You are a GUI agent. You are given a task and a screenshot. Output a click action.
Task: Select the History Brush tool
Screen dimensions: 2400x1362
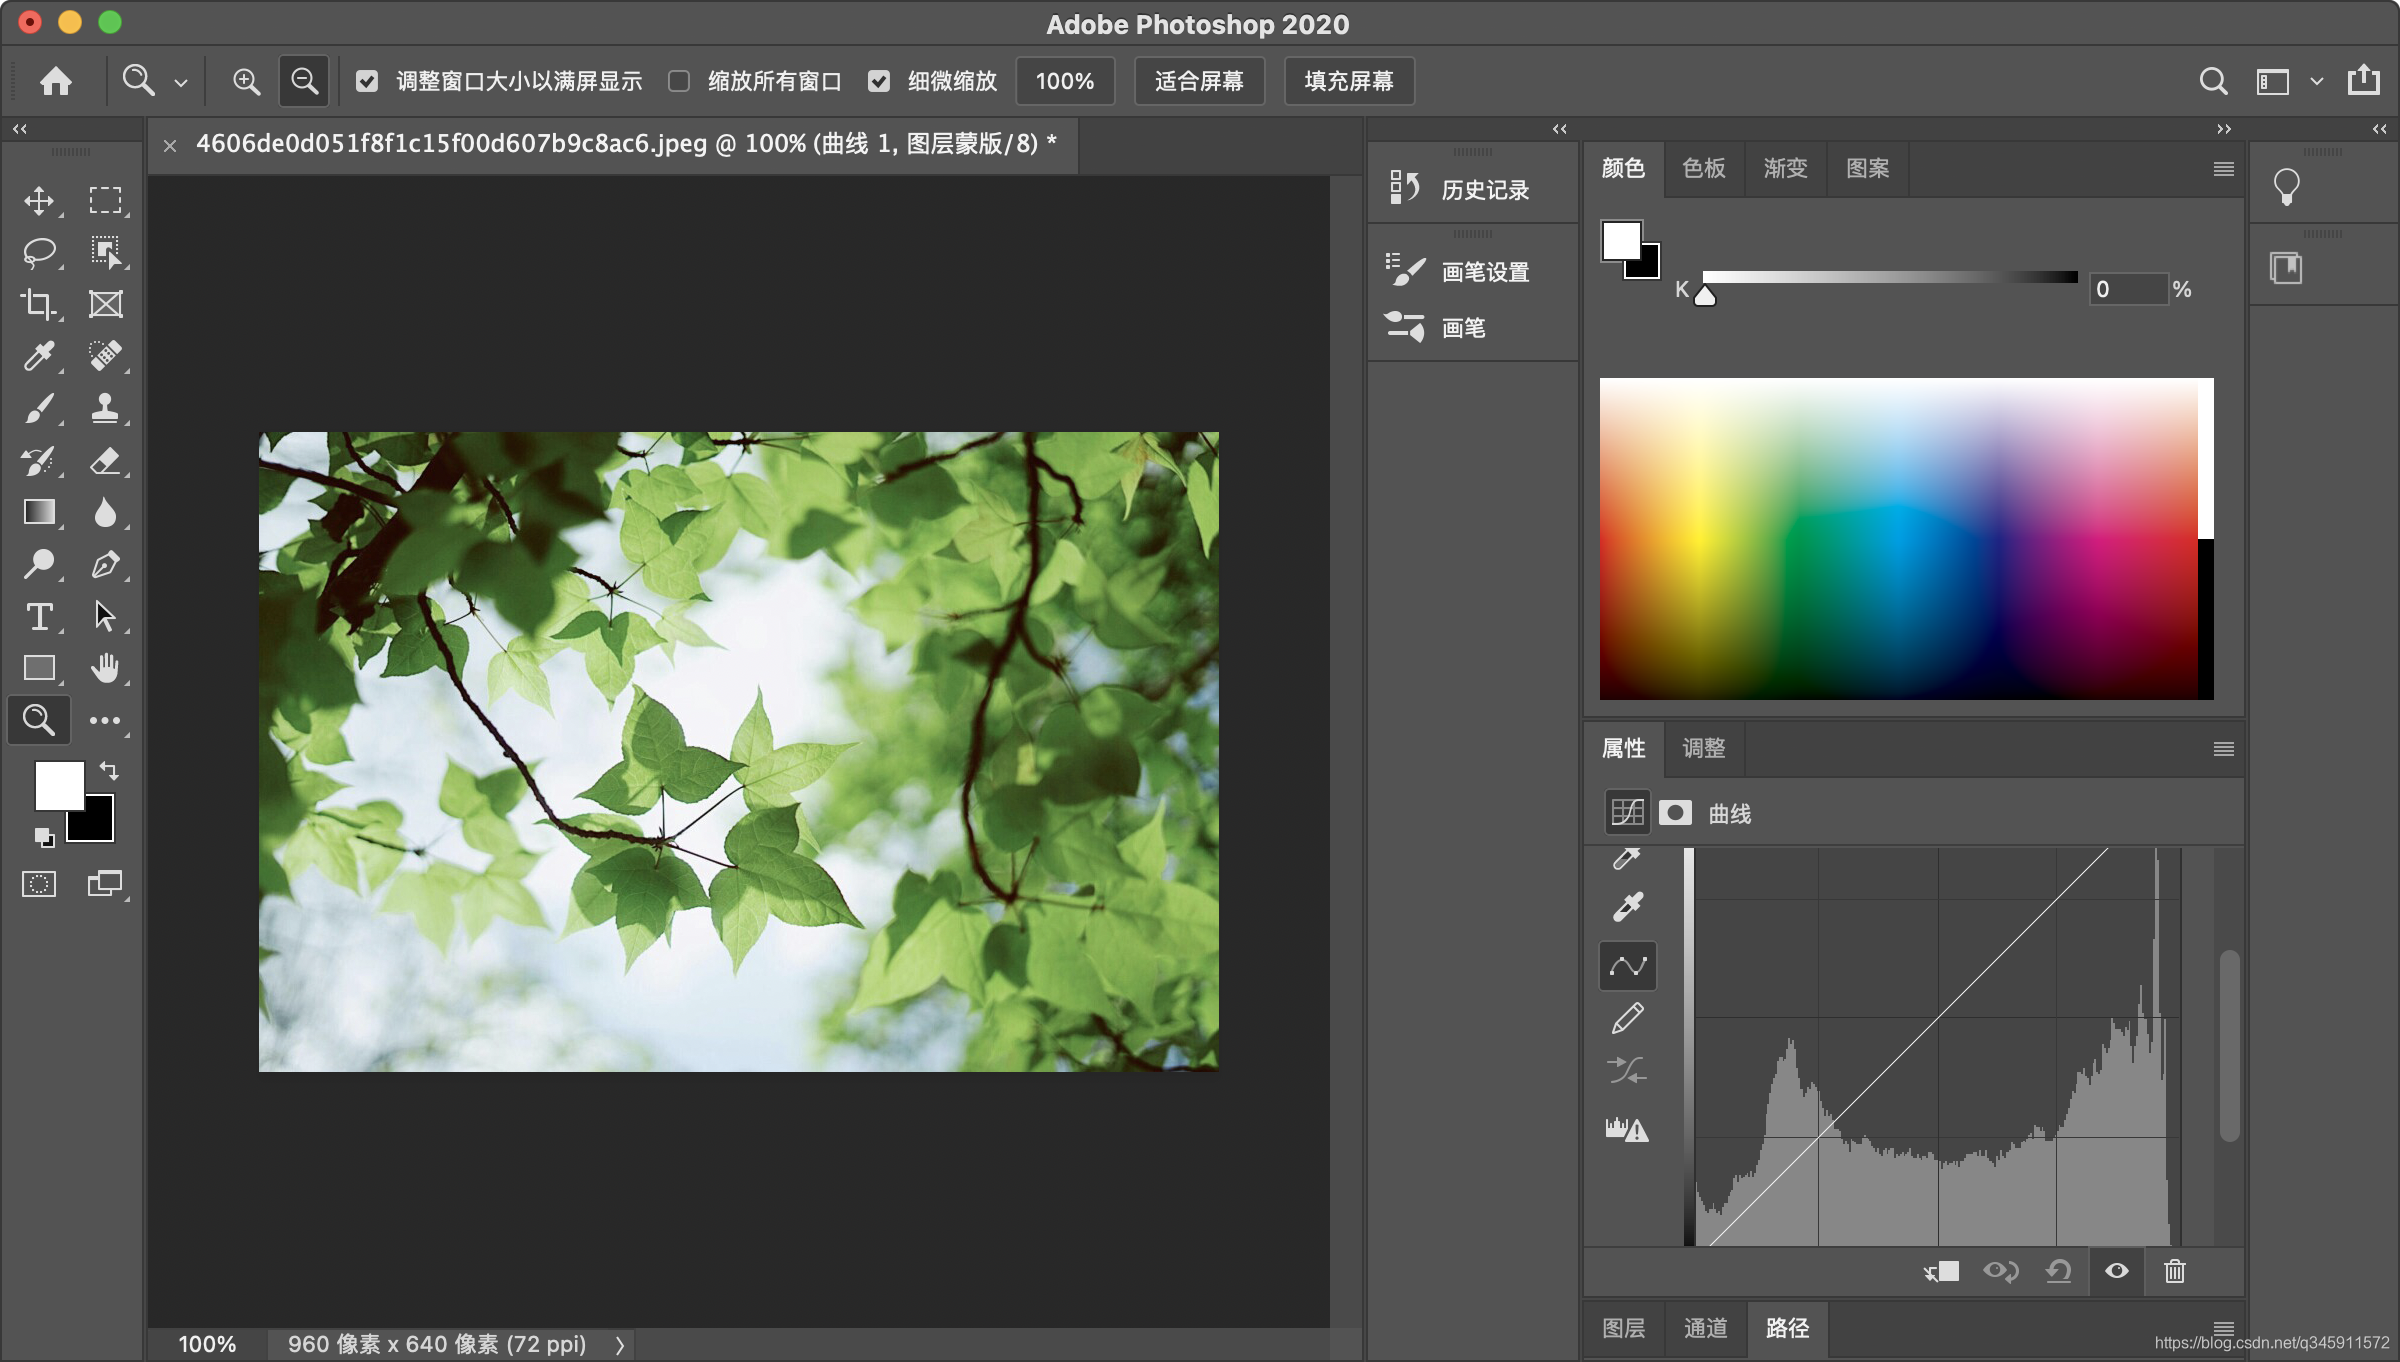pyautogui.click(x=39, y=460)
